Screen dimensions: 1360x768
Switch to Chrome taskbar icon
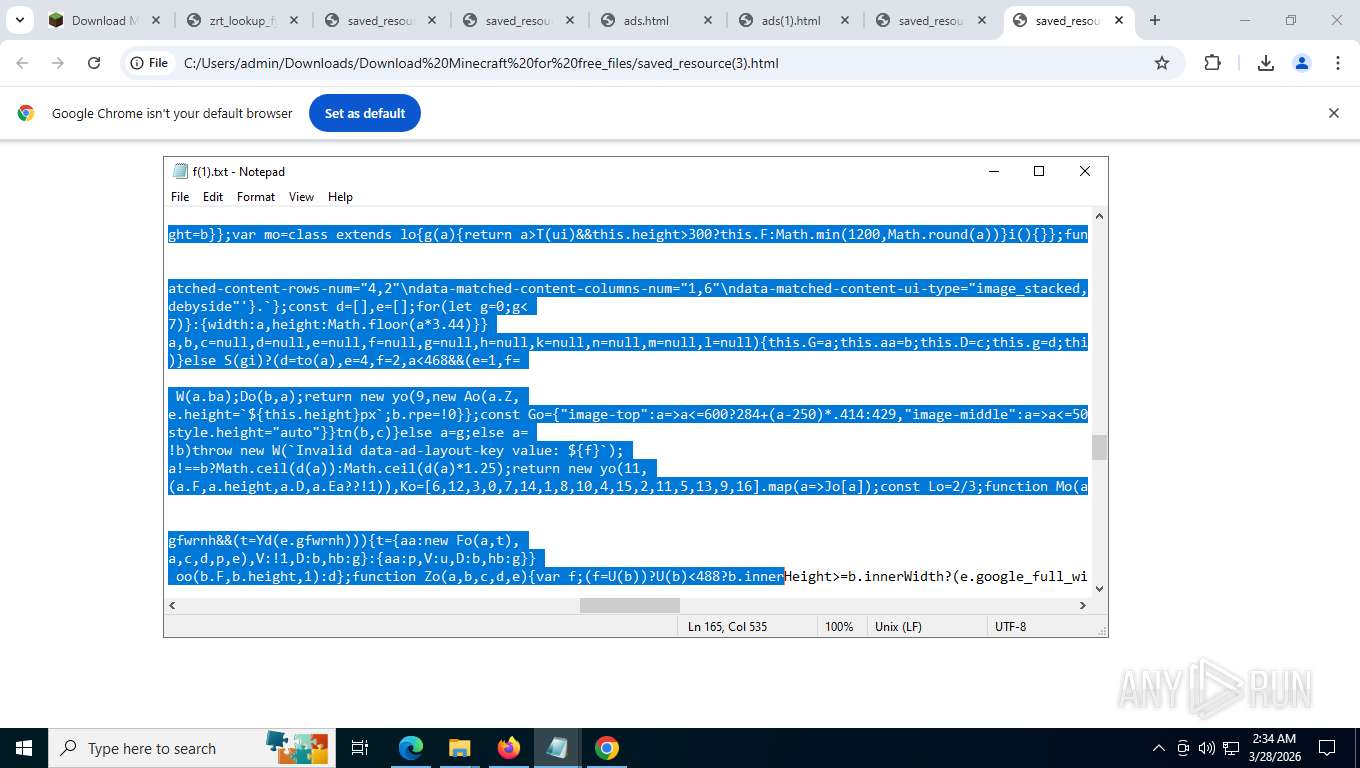coord(606,748)
